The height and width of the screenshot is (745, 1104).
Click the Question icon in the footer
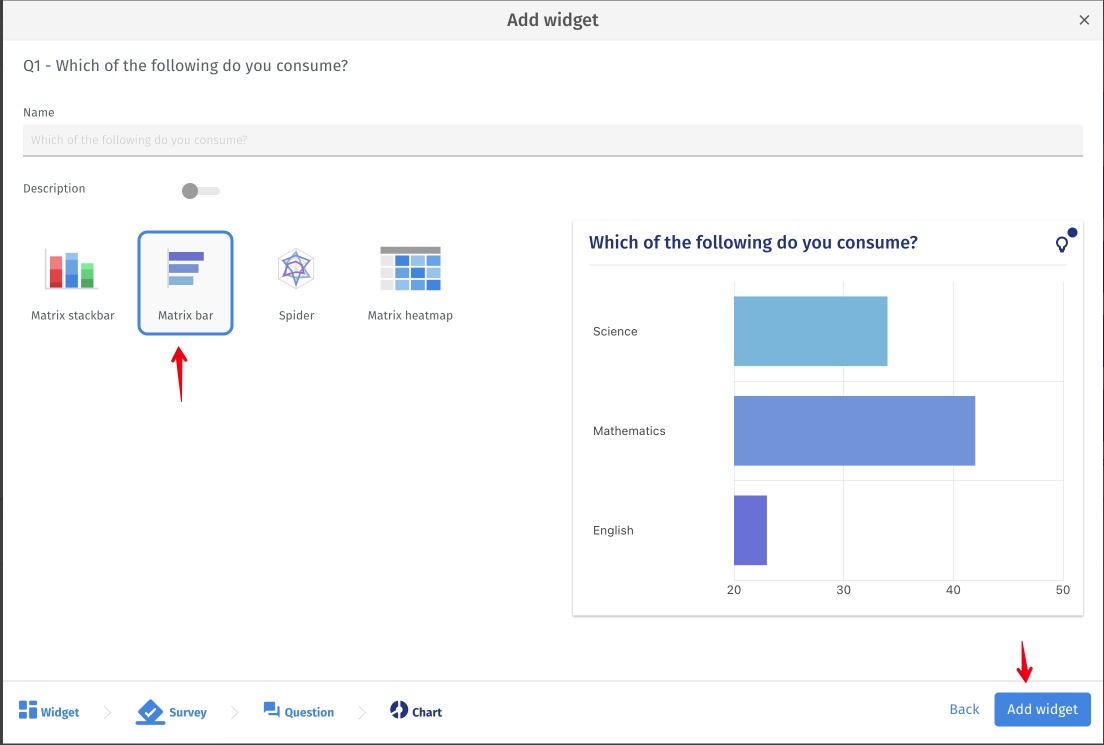pyautogui.click(x=270, y=711)
